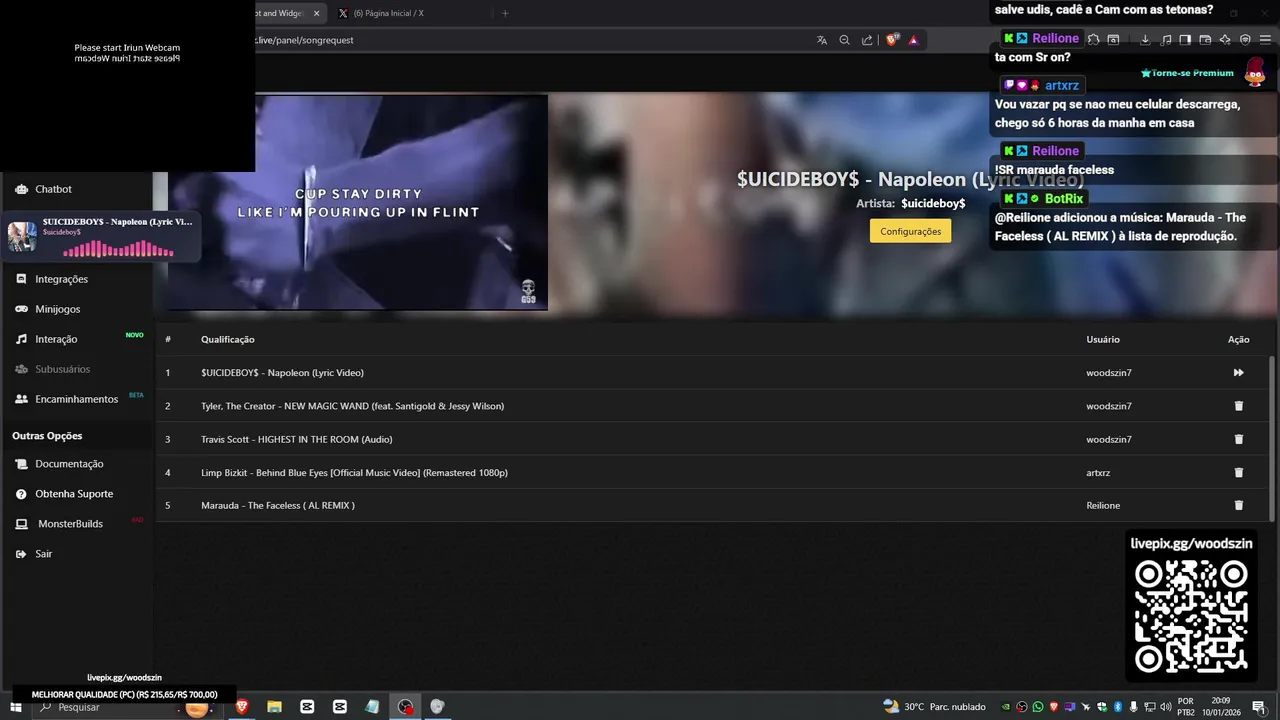Screen dimensions: 1280x720
Task: Skip the playing $UICIDEBOY$ Napoleon song
Action: coord(1238,373)
